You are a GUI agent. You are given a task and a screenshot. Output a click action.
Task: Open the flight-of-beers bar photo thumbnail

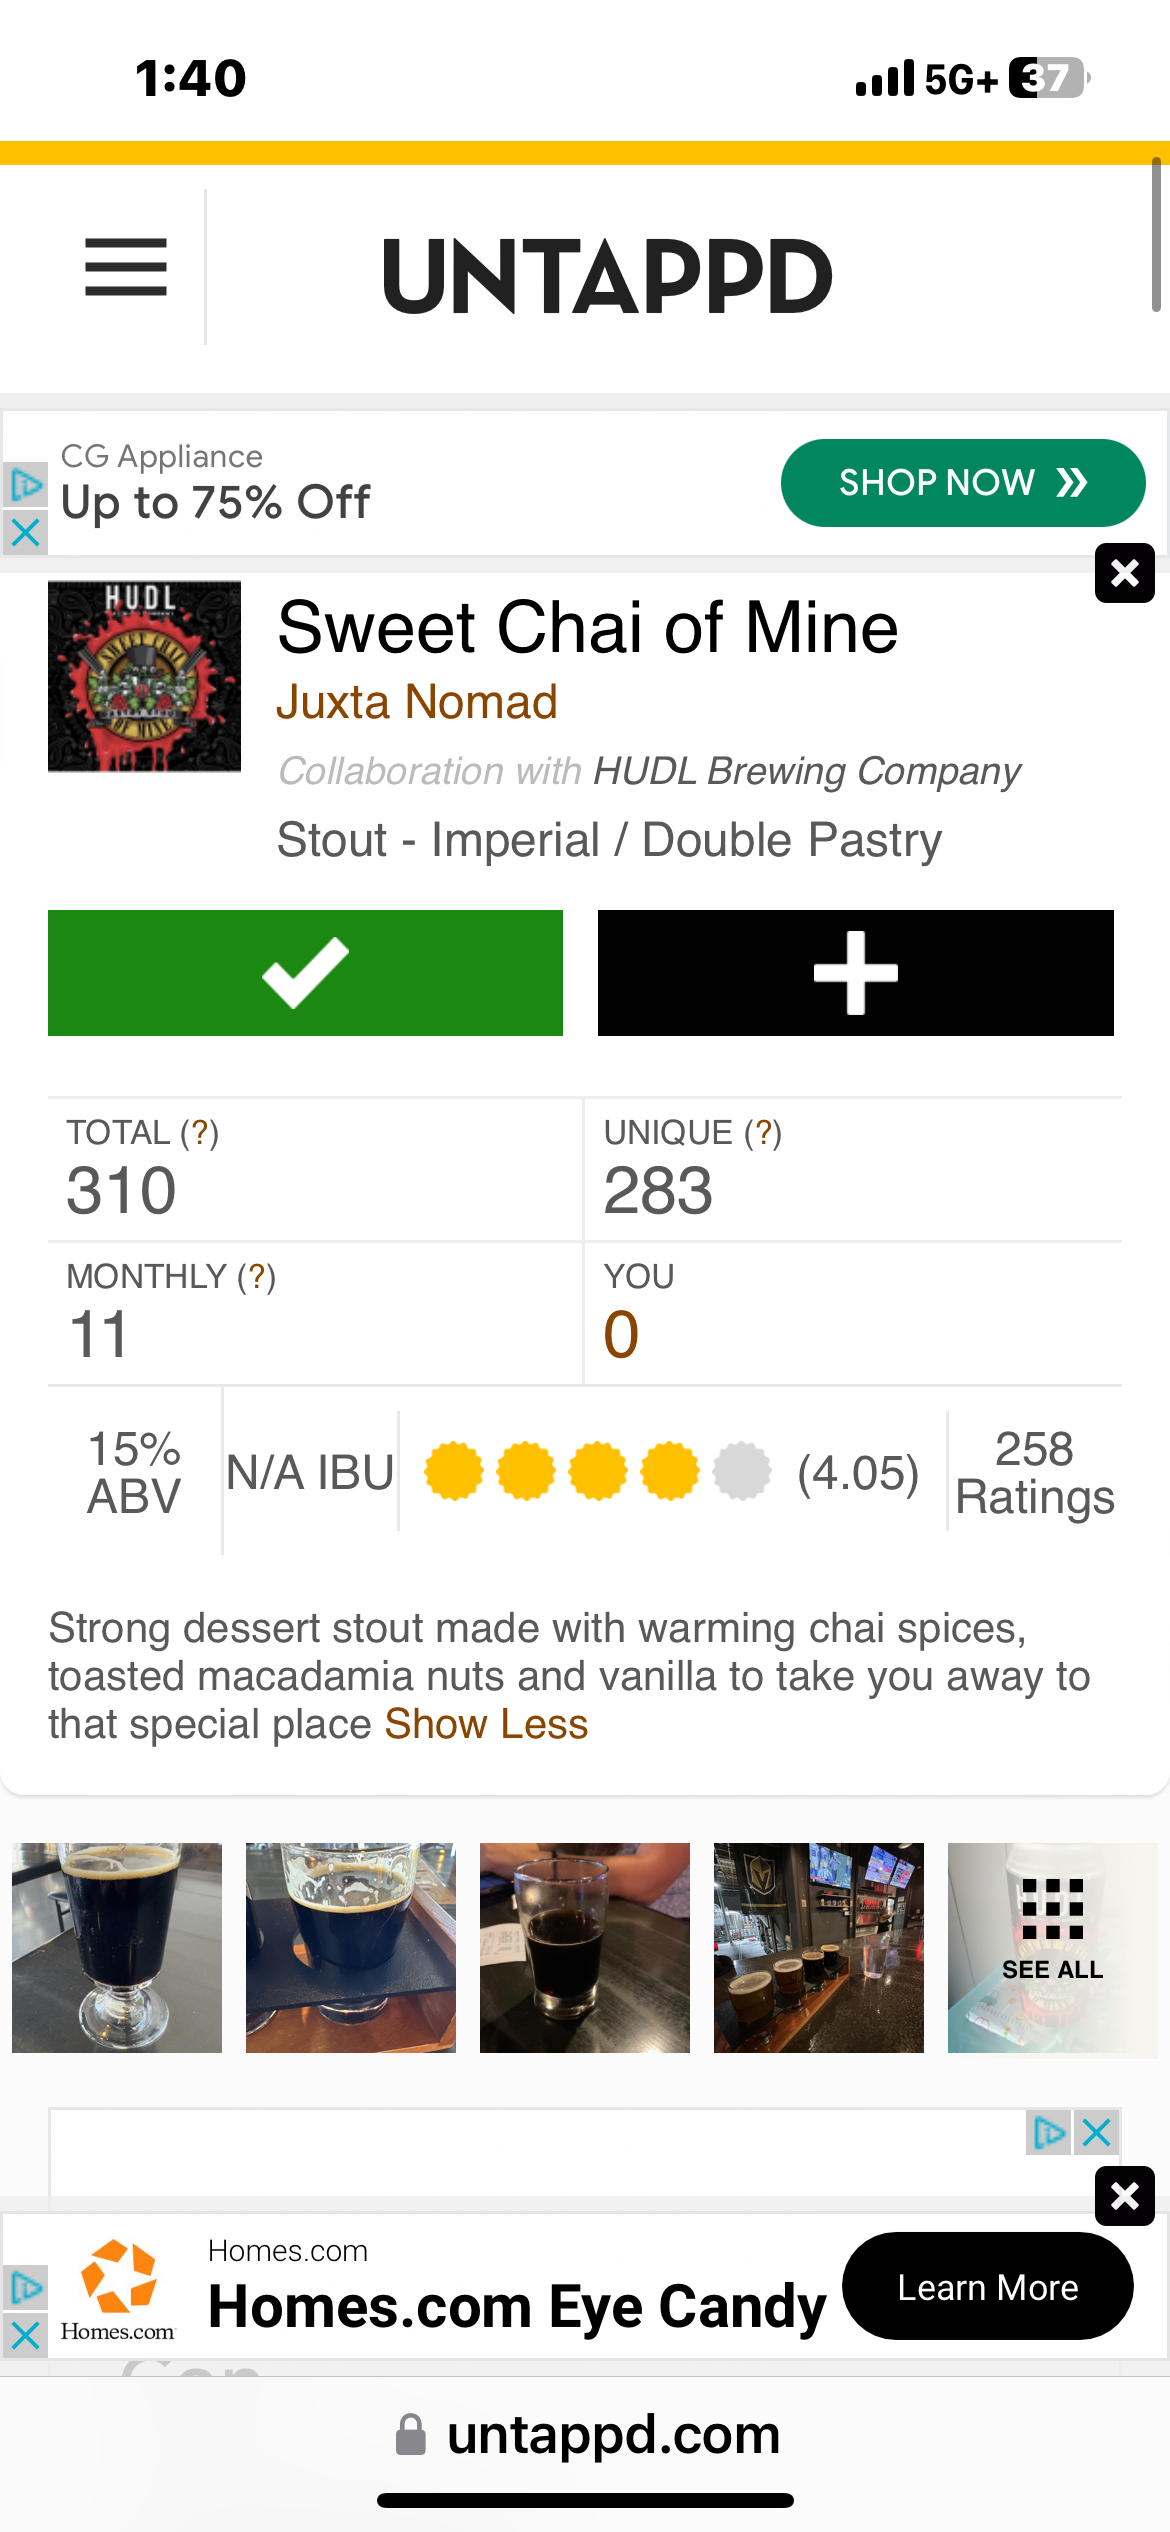(x=818, y=1947)
